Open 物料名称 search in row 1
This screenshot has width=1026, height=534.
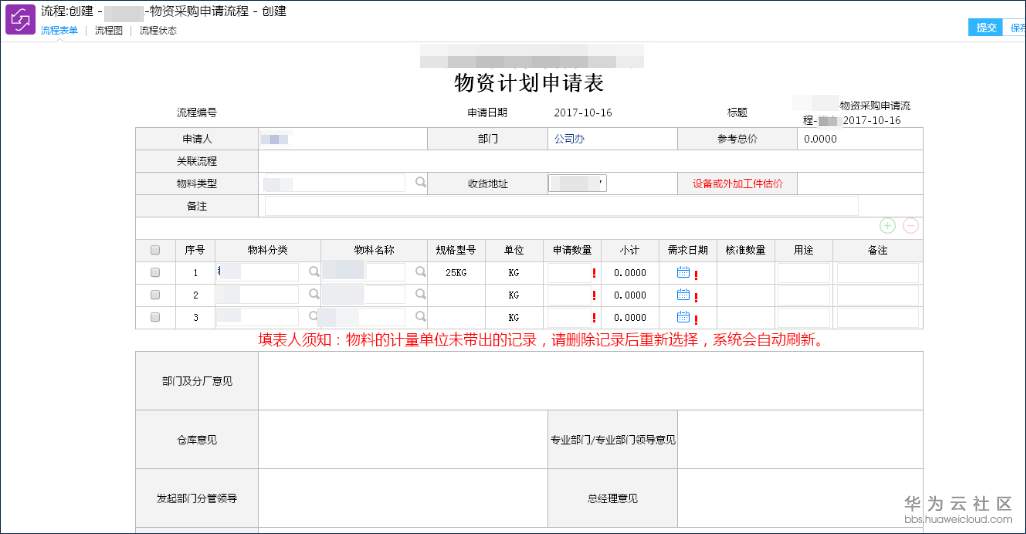(421, 272)
